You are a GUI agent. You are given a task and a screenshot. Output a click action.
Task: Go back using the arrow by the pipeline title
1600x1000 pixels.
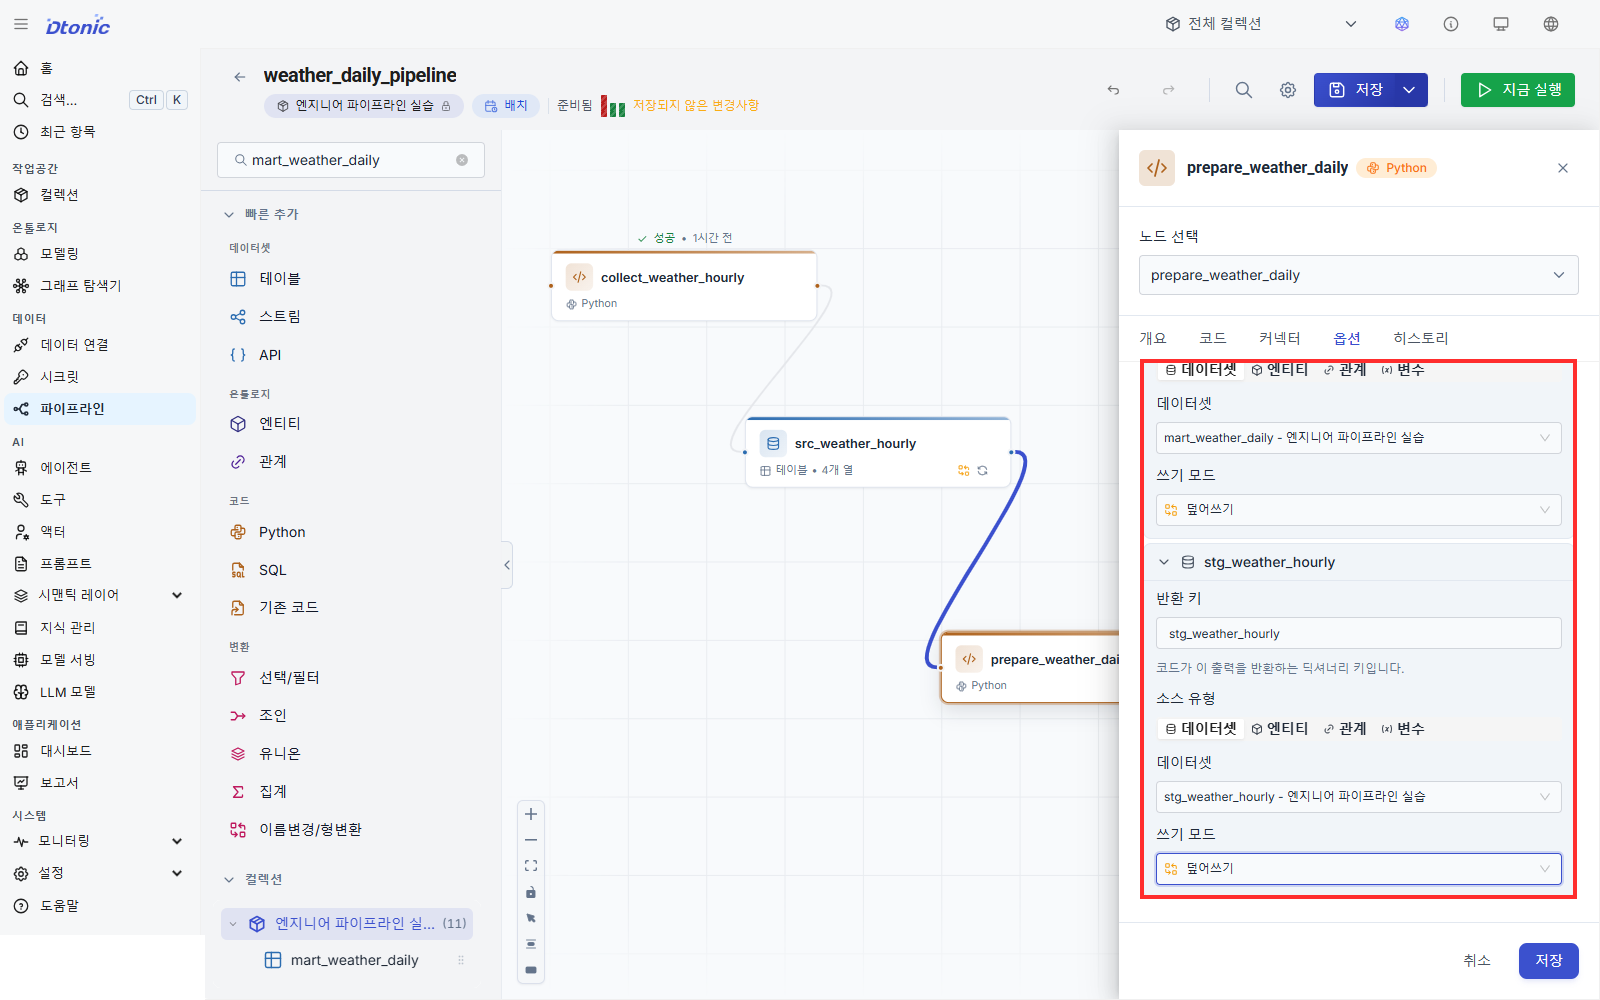pyautogui.click(x=239, y=77)
